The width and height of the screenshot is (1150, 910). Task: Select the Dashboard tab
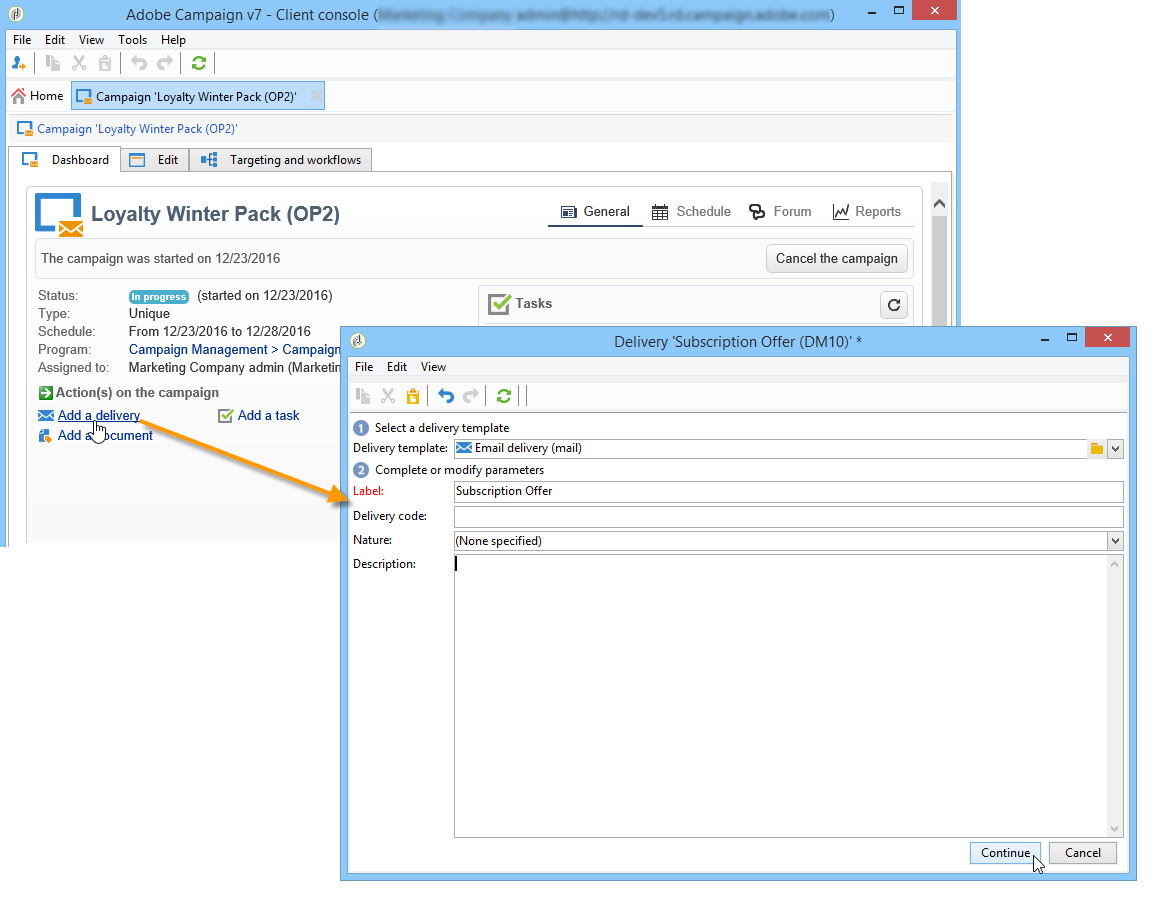click(x=65, y=160)
